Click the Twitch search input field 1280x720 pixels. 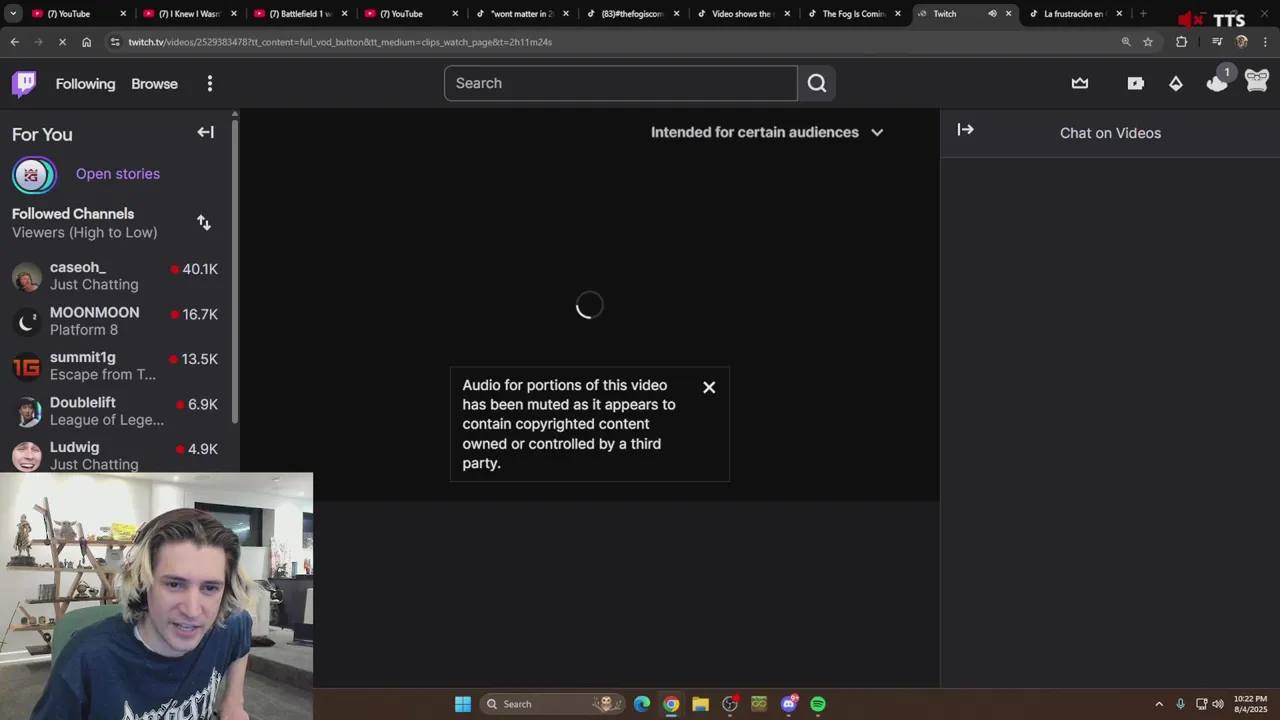[620, 83]
